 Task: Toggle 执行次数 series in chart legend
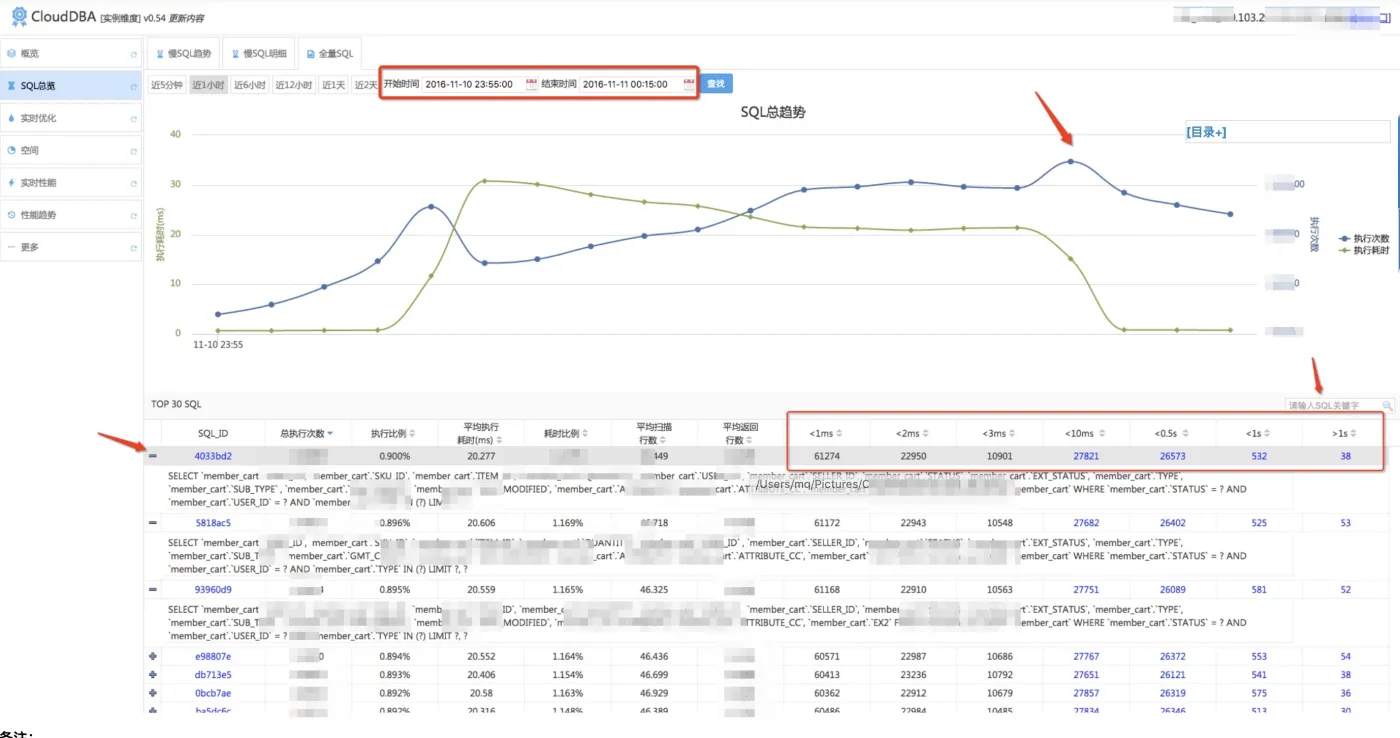point(1363,239)
